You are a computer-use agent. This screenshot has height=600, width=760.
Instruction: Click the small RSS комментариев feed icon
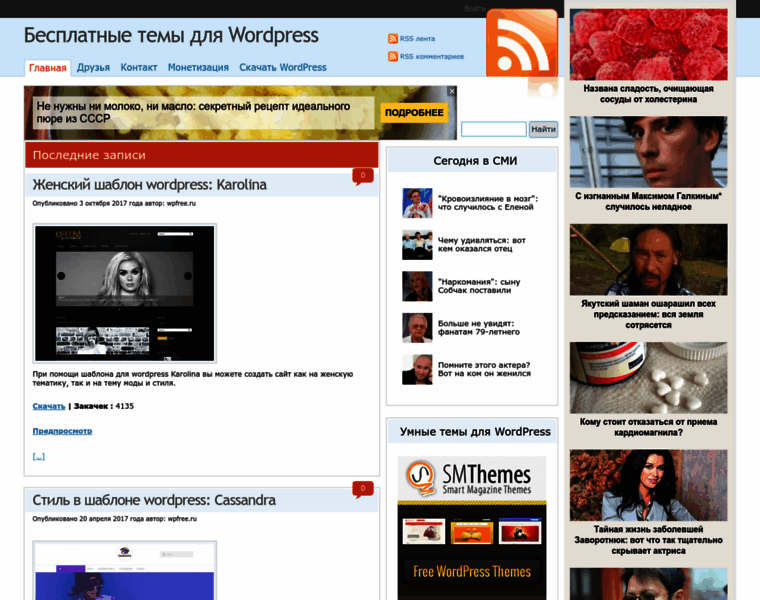[393, 57]
